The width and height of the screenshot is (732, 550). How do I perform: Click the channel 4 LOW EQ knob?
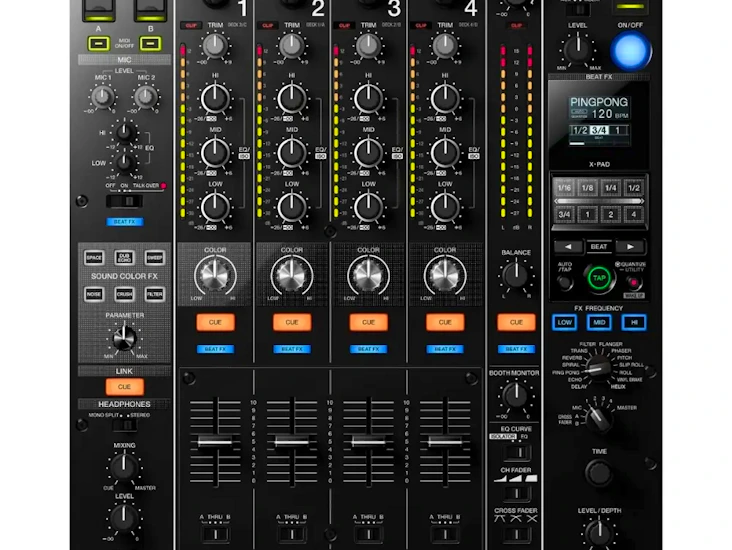445,207
